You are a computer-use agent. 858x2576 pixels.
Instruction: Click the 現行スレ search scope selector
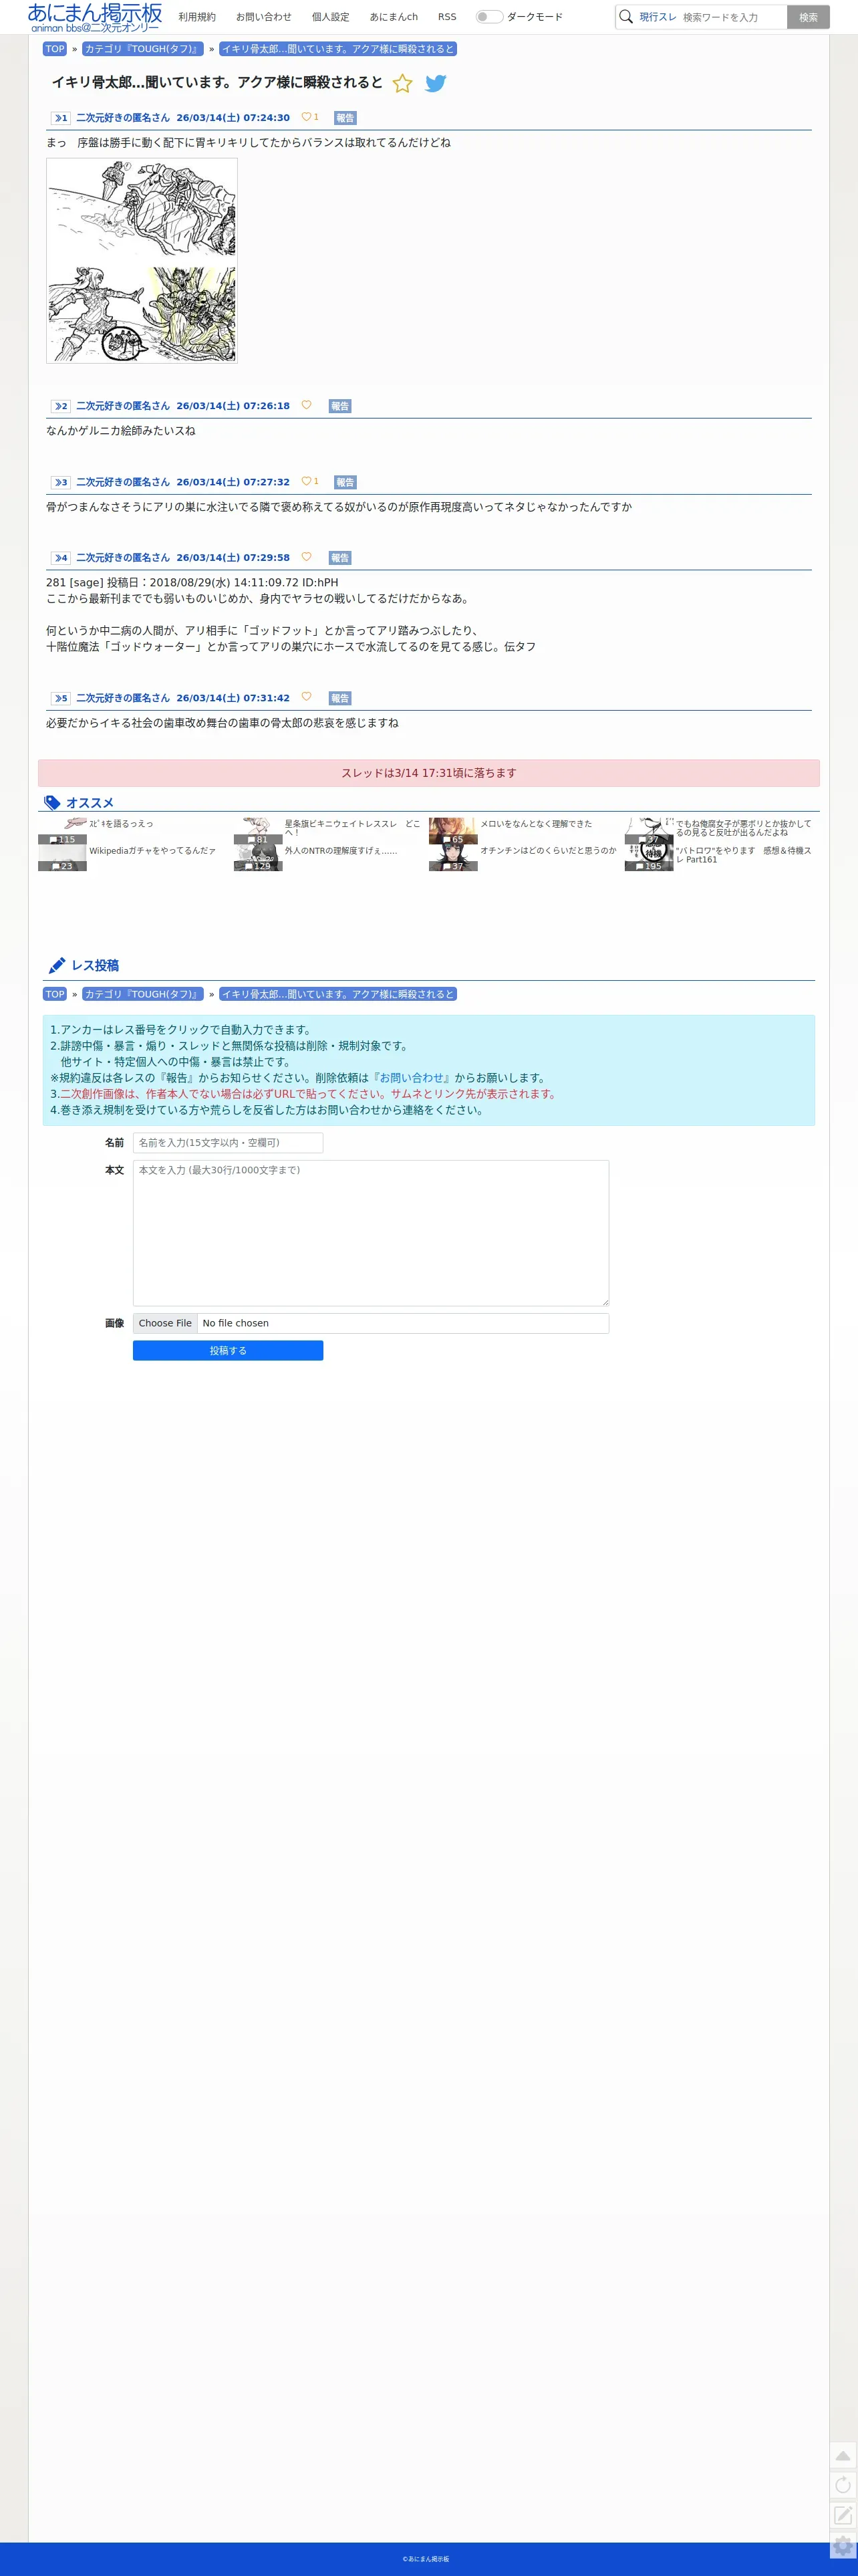[658, 17]
